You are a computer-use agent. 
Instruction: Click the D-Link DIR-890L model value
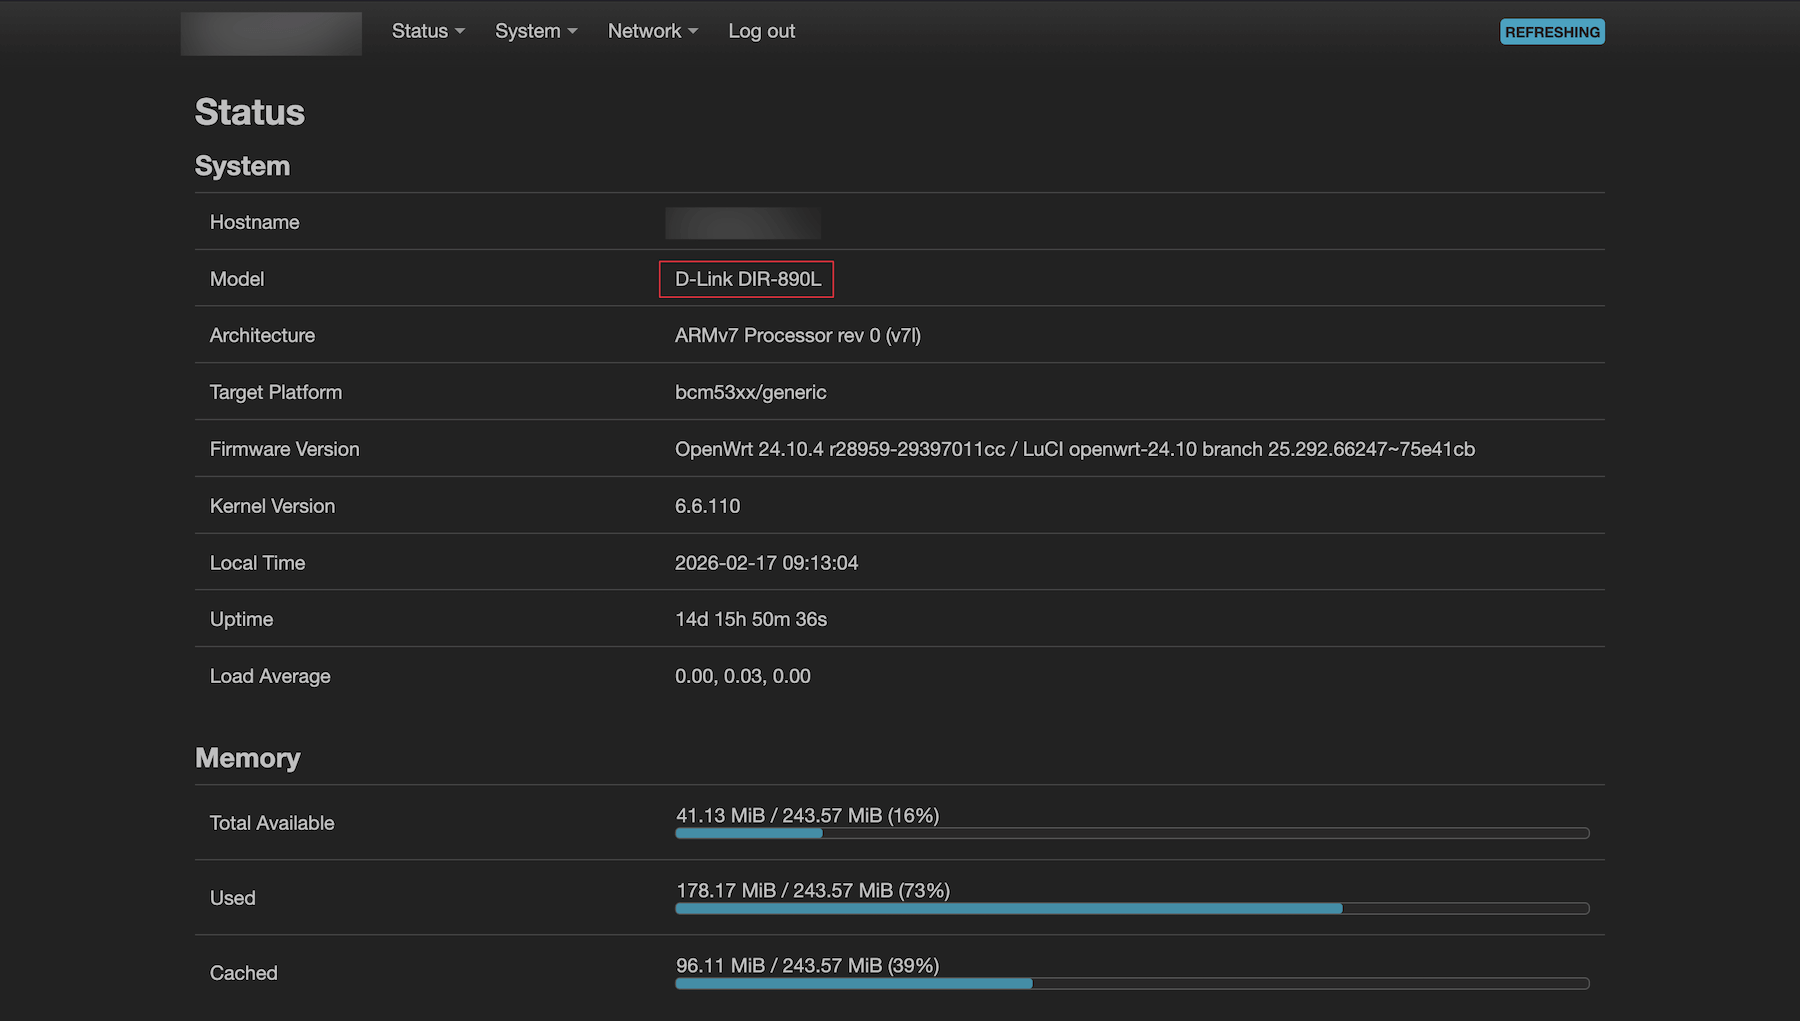click(x=747, y=279)
